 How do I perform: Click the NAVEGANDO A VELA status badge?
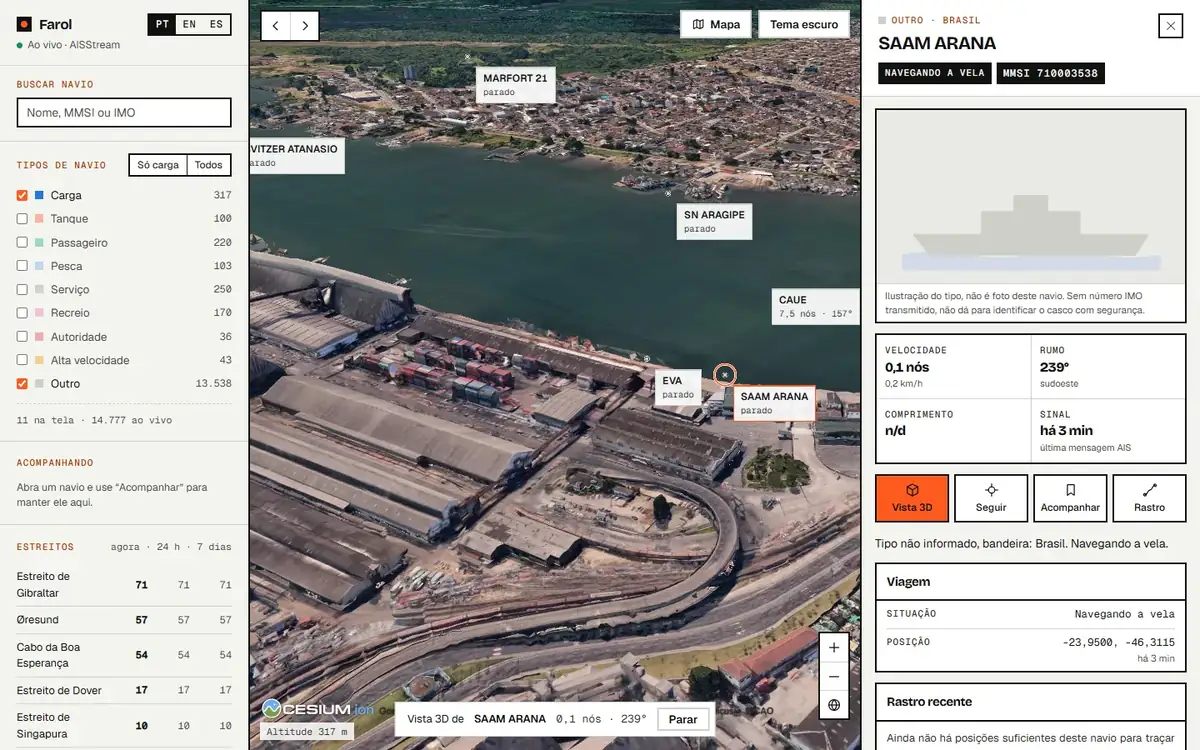point(934,73)
